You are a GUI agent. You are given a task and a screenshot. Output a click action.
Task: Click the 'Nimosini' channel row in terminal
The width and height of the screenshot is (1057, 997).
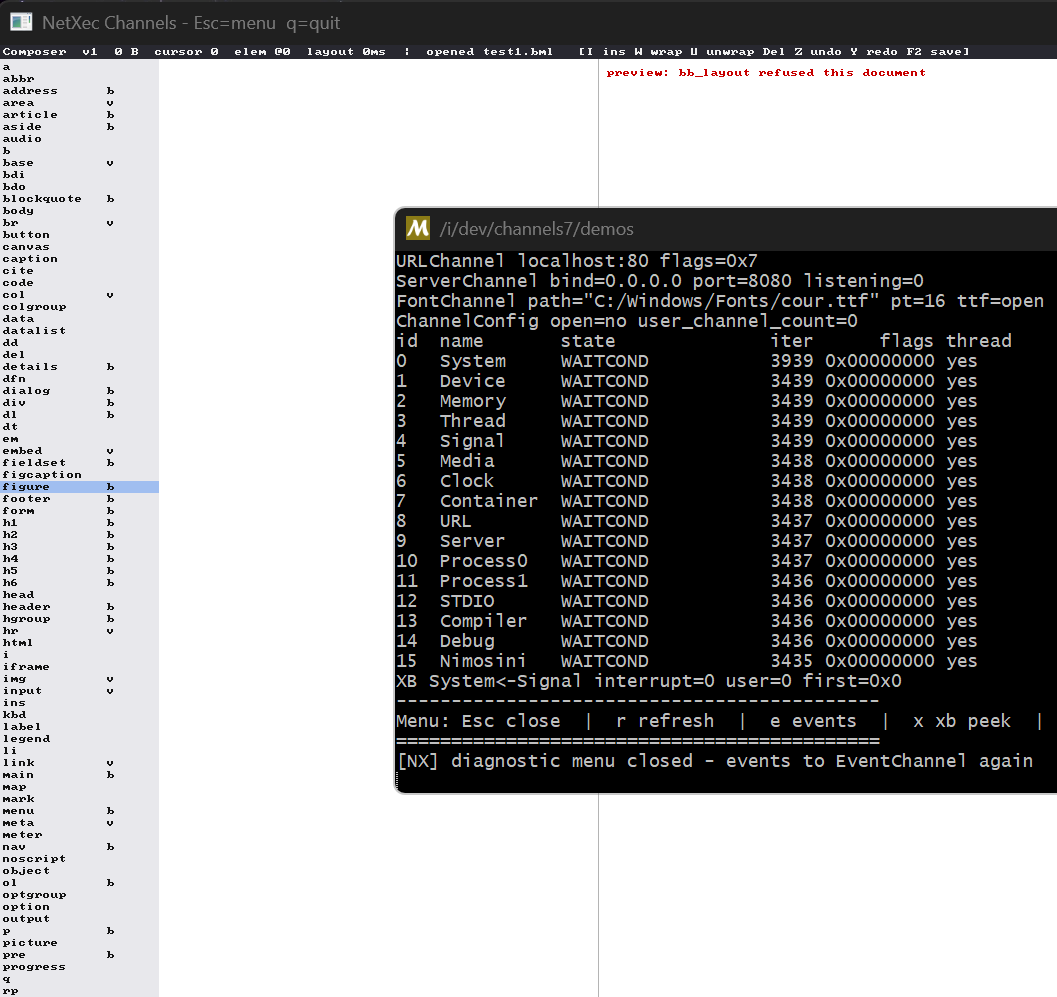coord(686,661)
